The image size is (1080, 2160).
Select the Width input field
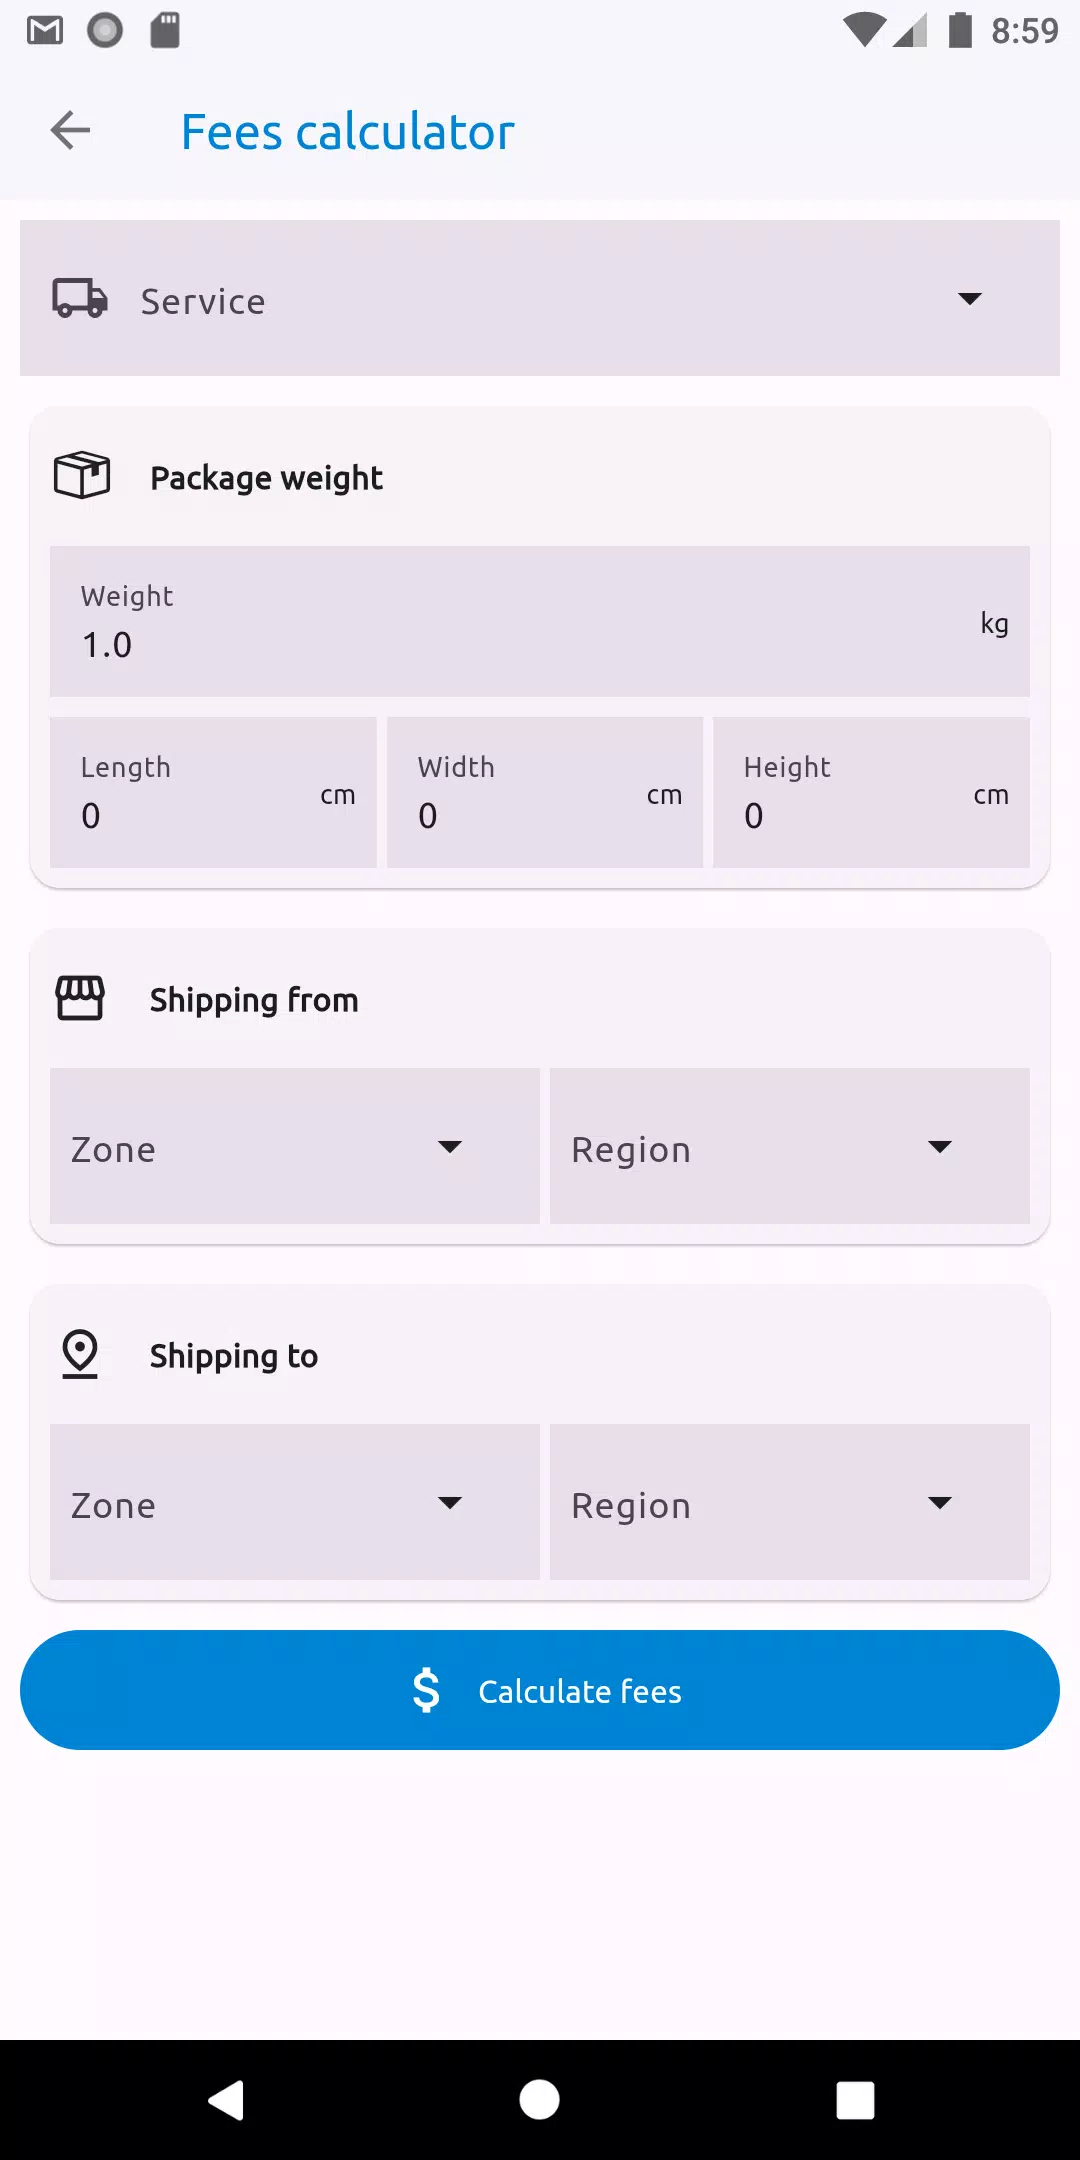pyautogui.click(x=545, y=792)
